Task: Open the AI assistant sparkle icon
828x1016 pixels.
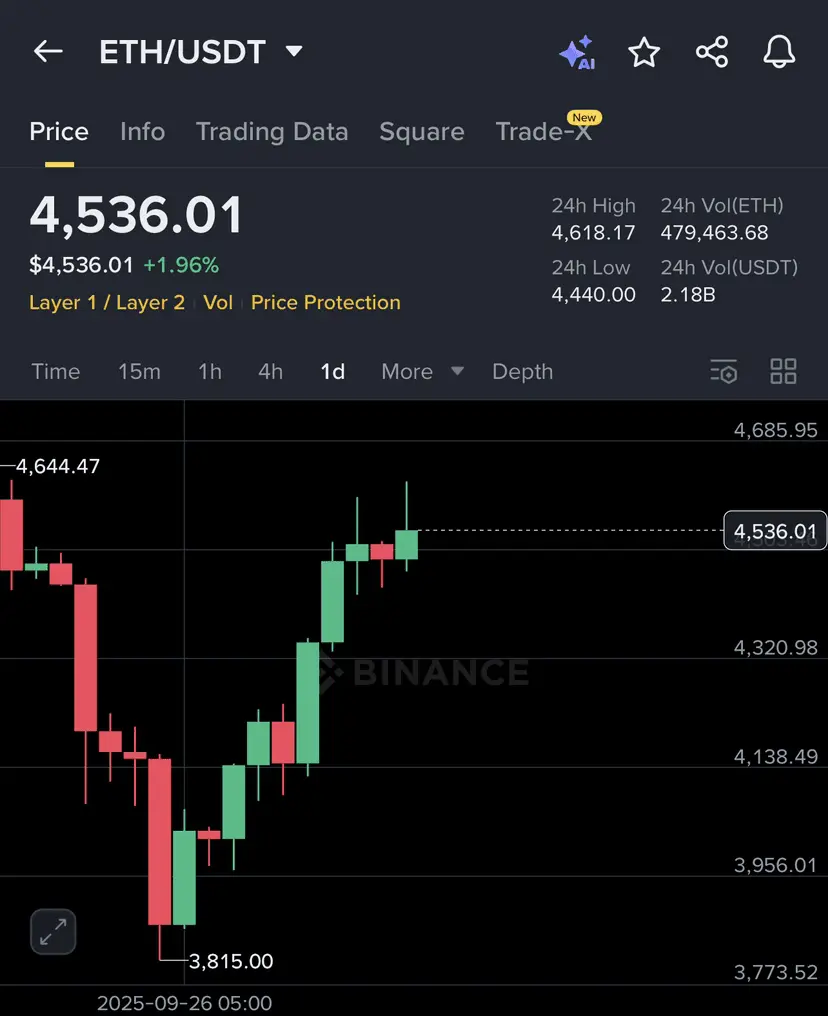Action: tap(577, 52)
